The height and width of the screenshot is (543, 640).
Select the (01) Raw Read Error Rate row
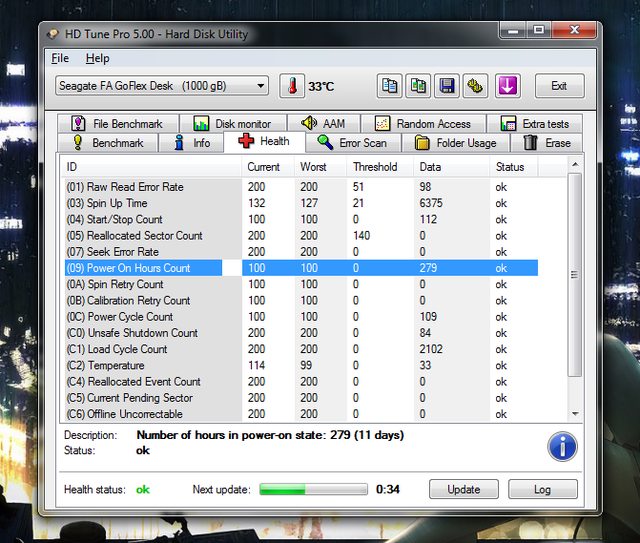pos(301,187)
